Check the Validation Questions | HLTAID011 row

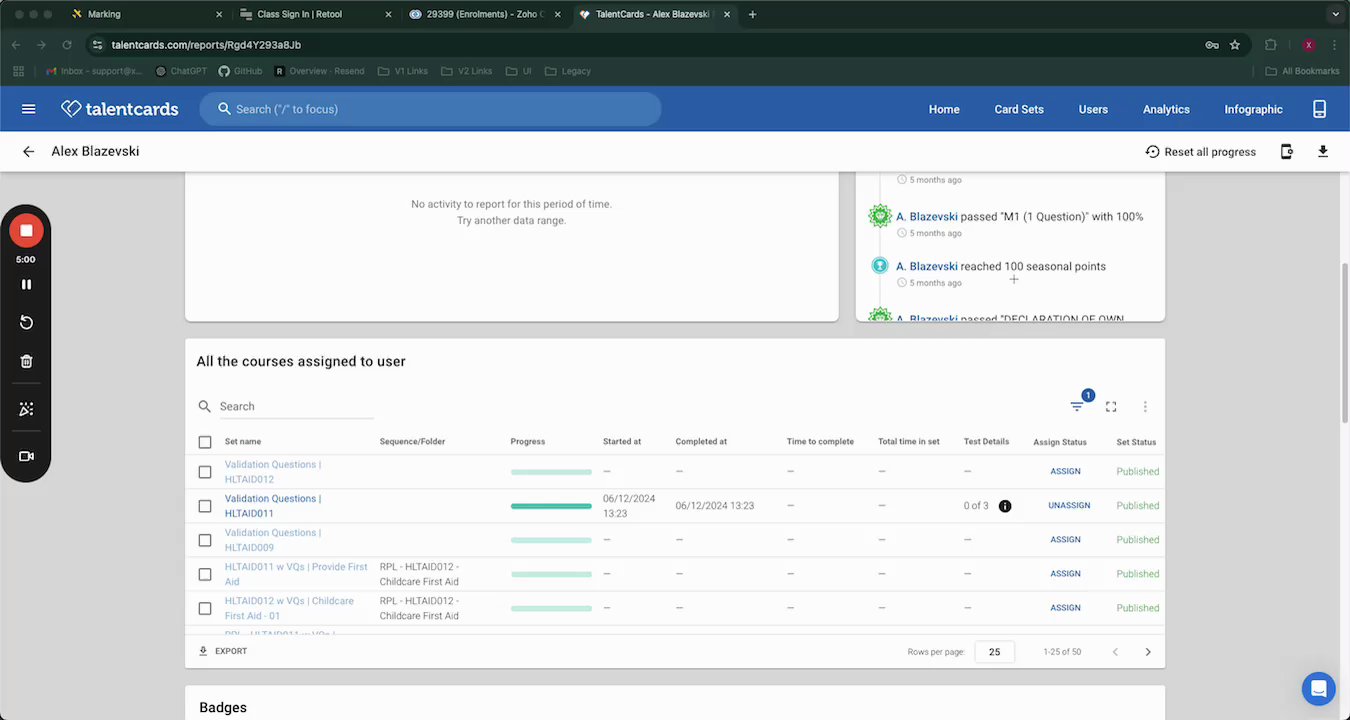[205, 506]
